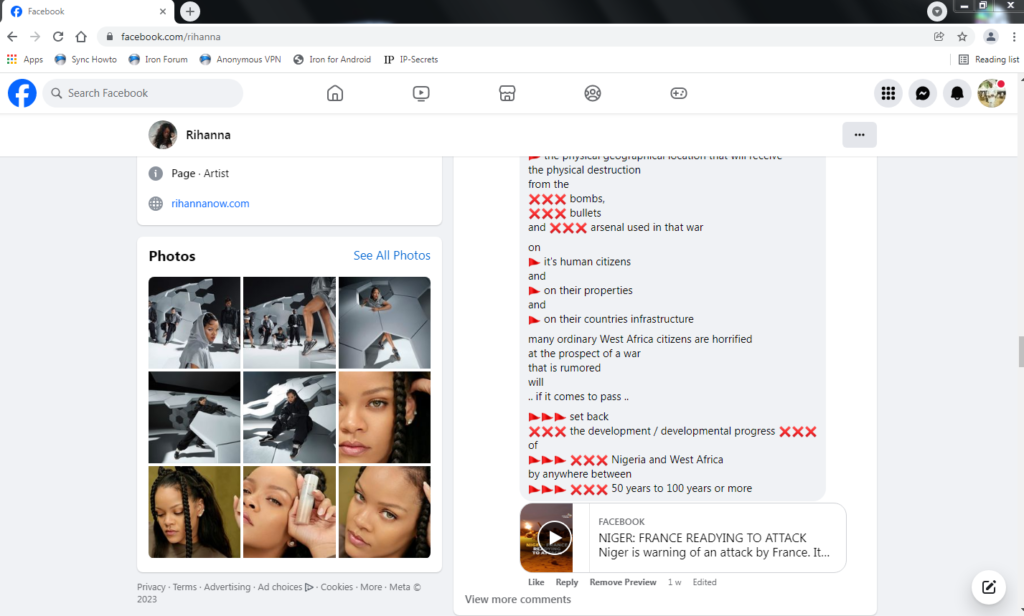Open the Anonymous VPN bookmark

(240, 59)
